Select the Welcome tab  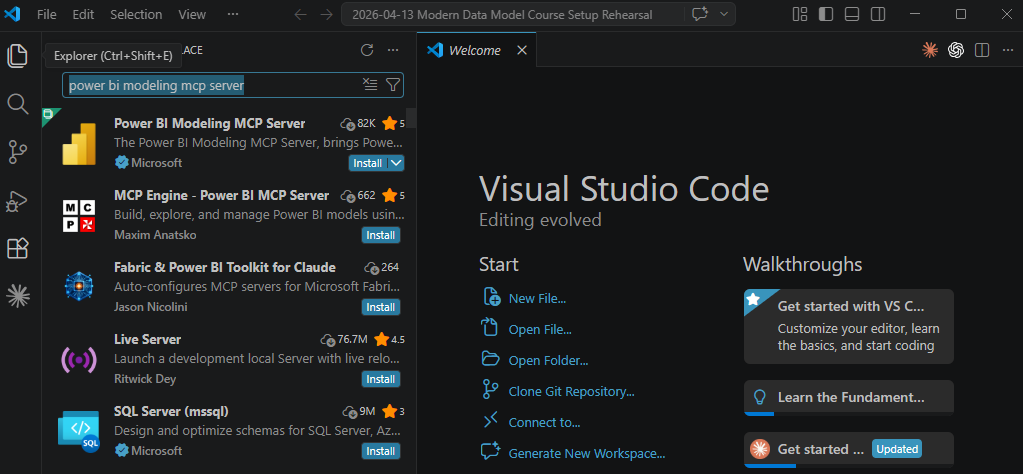pos(476,50)
